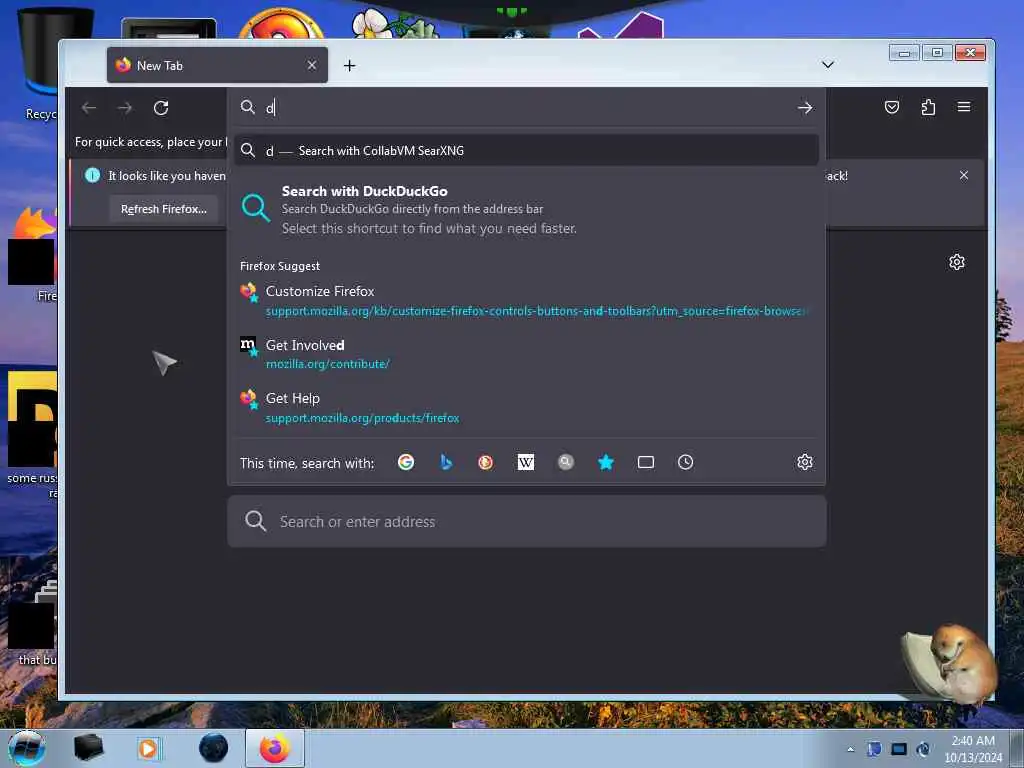Open the Extensions puzzle icon

pos(927,107)
